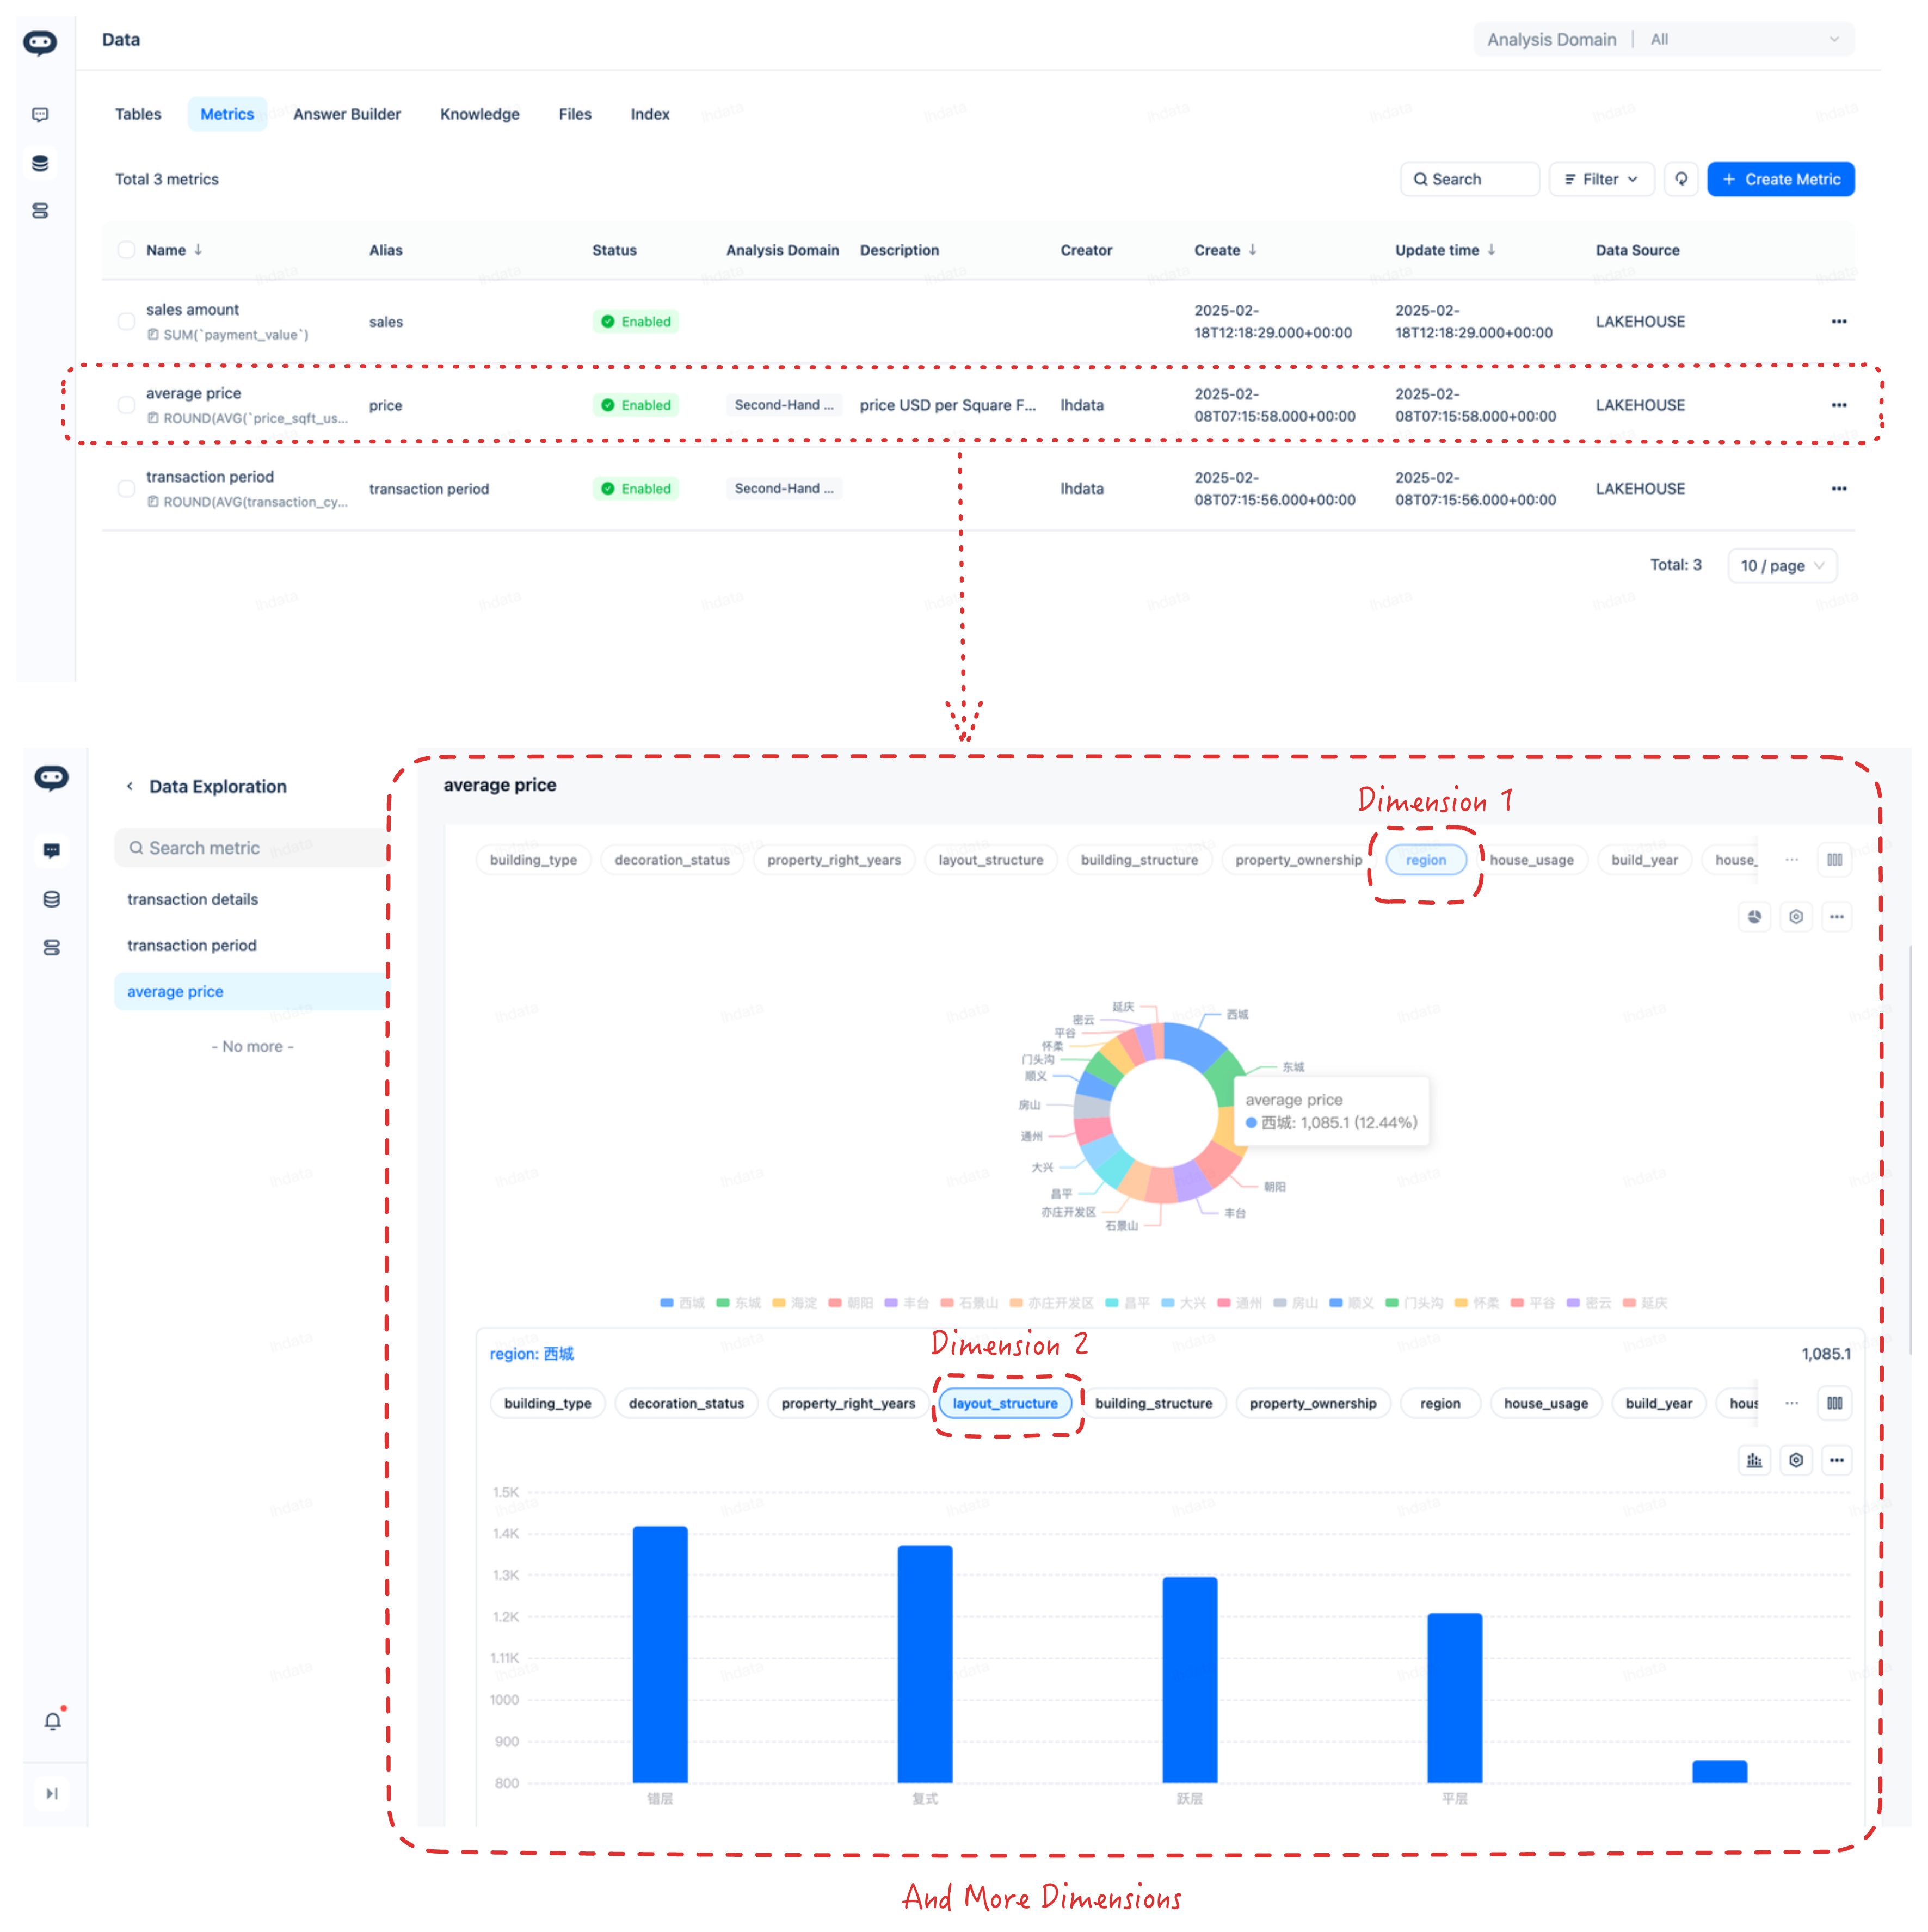Image resolution: width=1928 pixels, height=1932 pixels.
Task: Tick the transaction period row checkbox
Action: coord(126,488)
